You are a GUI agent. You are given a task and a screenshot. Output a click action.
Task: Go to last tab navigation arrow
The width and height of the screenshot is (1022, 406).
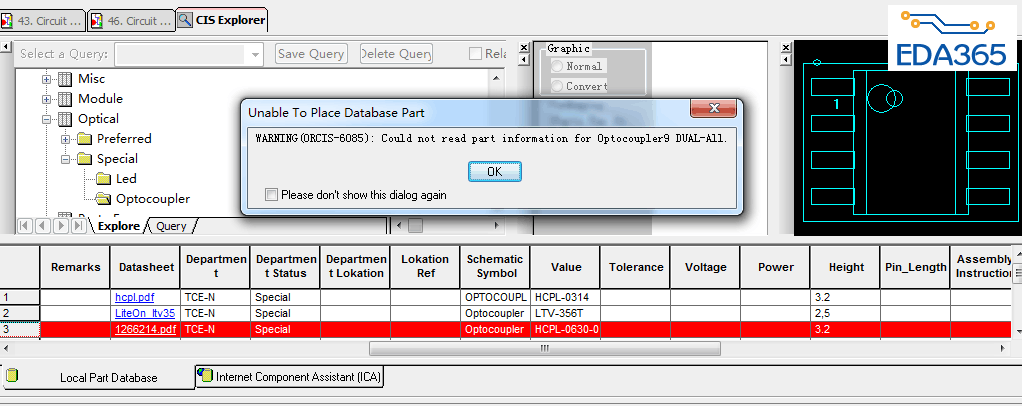pos(78,226)
